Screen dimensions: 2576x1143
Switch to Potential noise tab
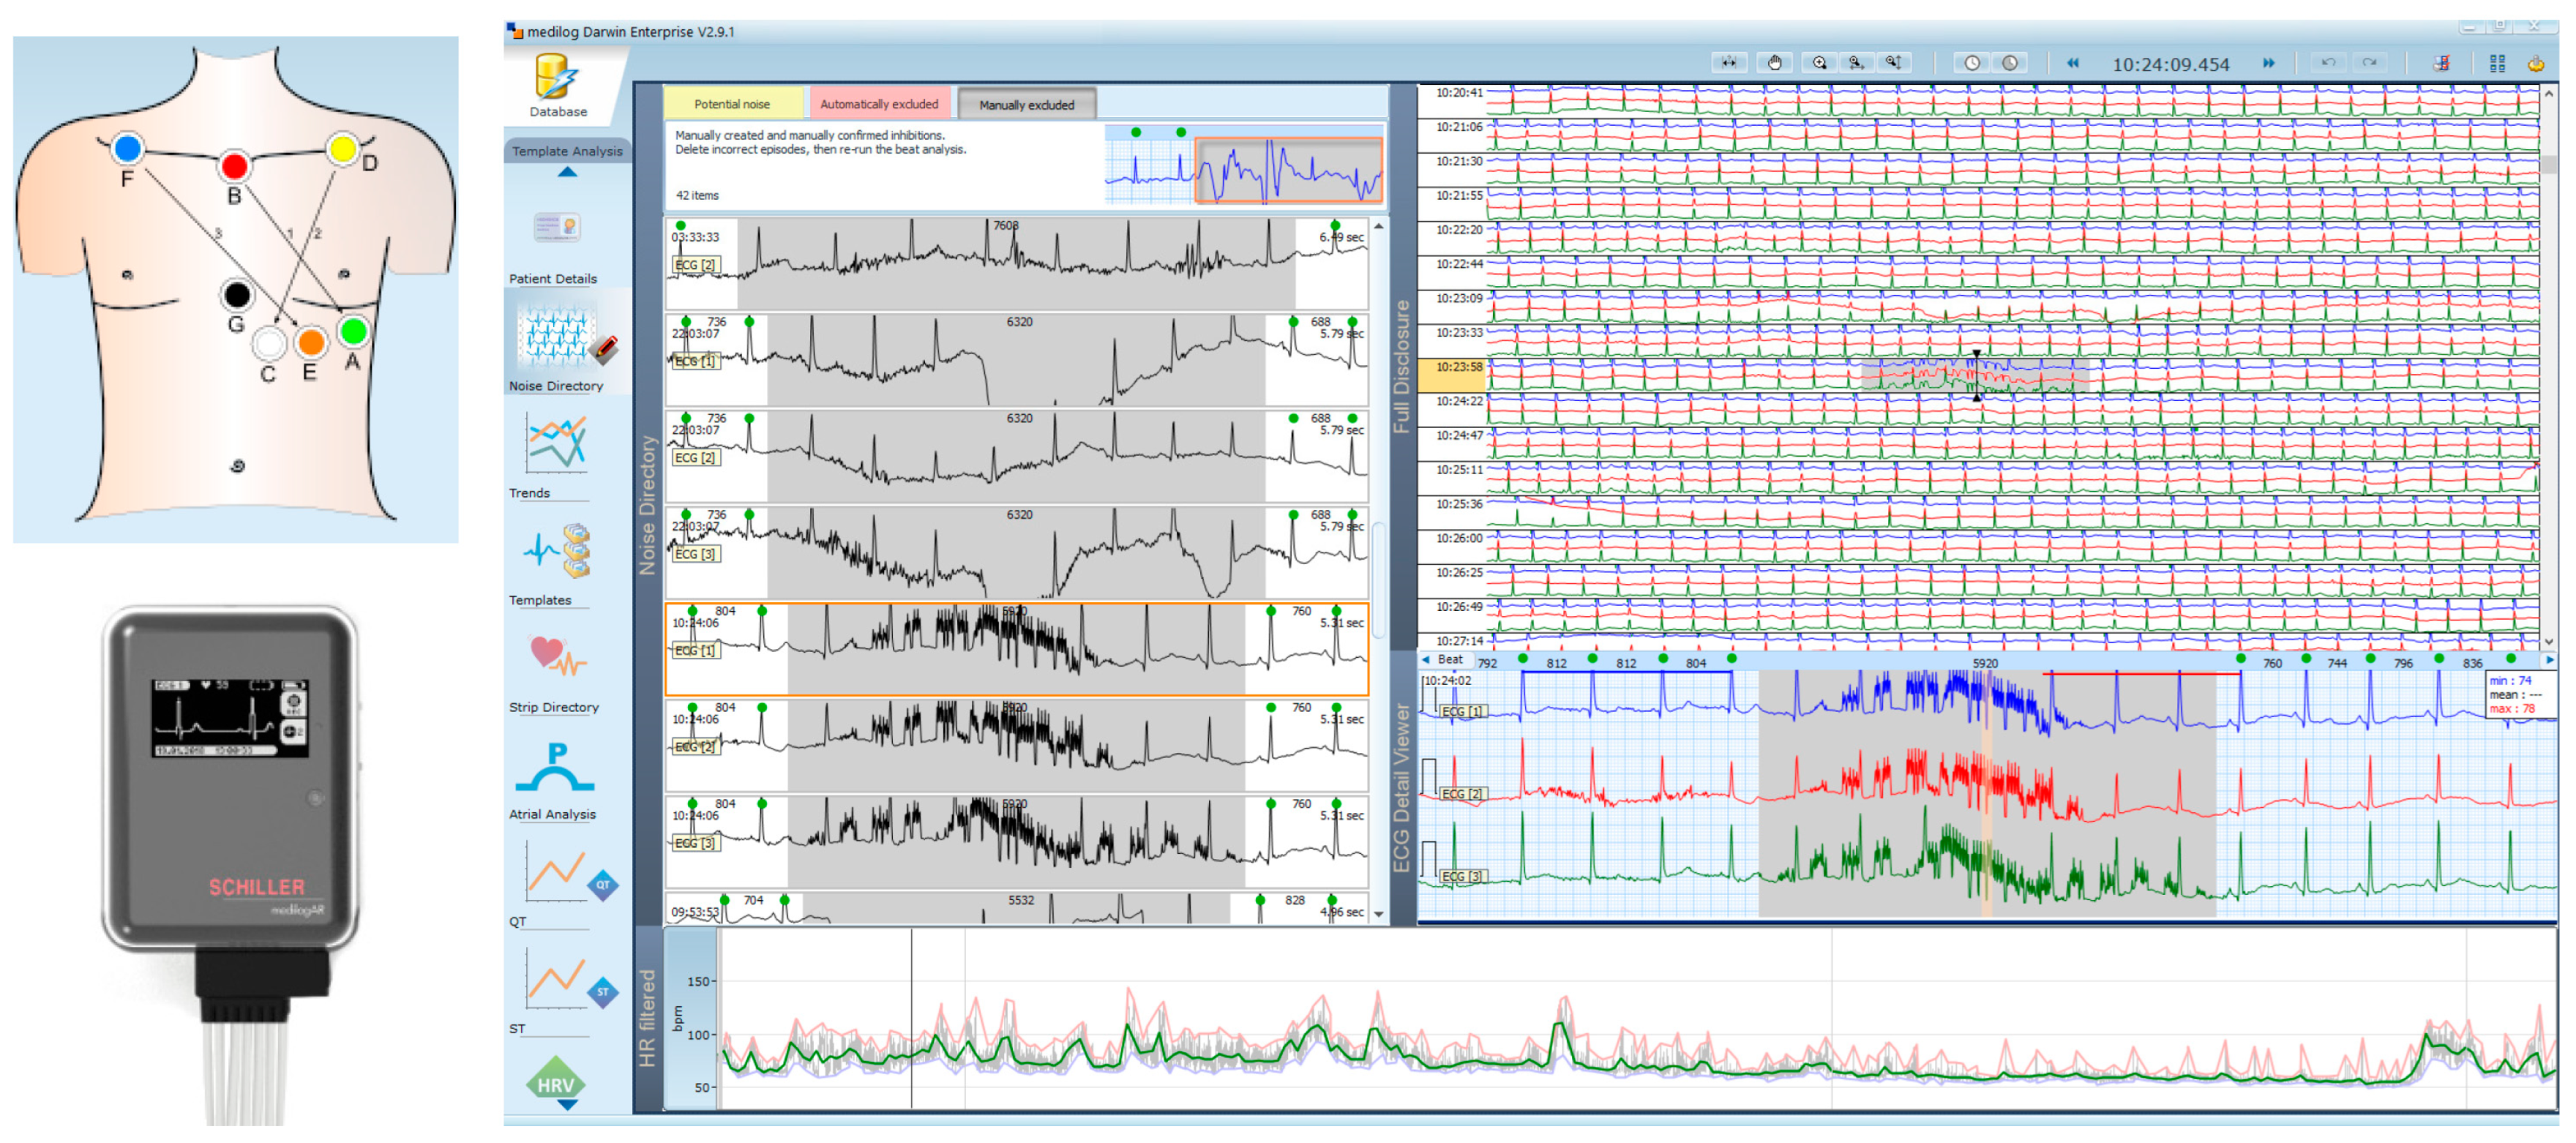[732, 104]
